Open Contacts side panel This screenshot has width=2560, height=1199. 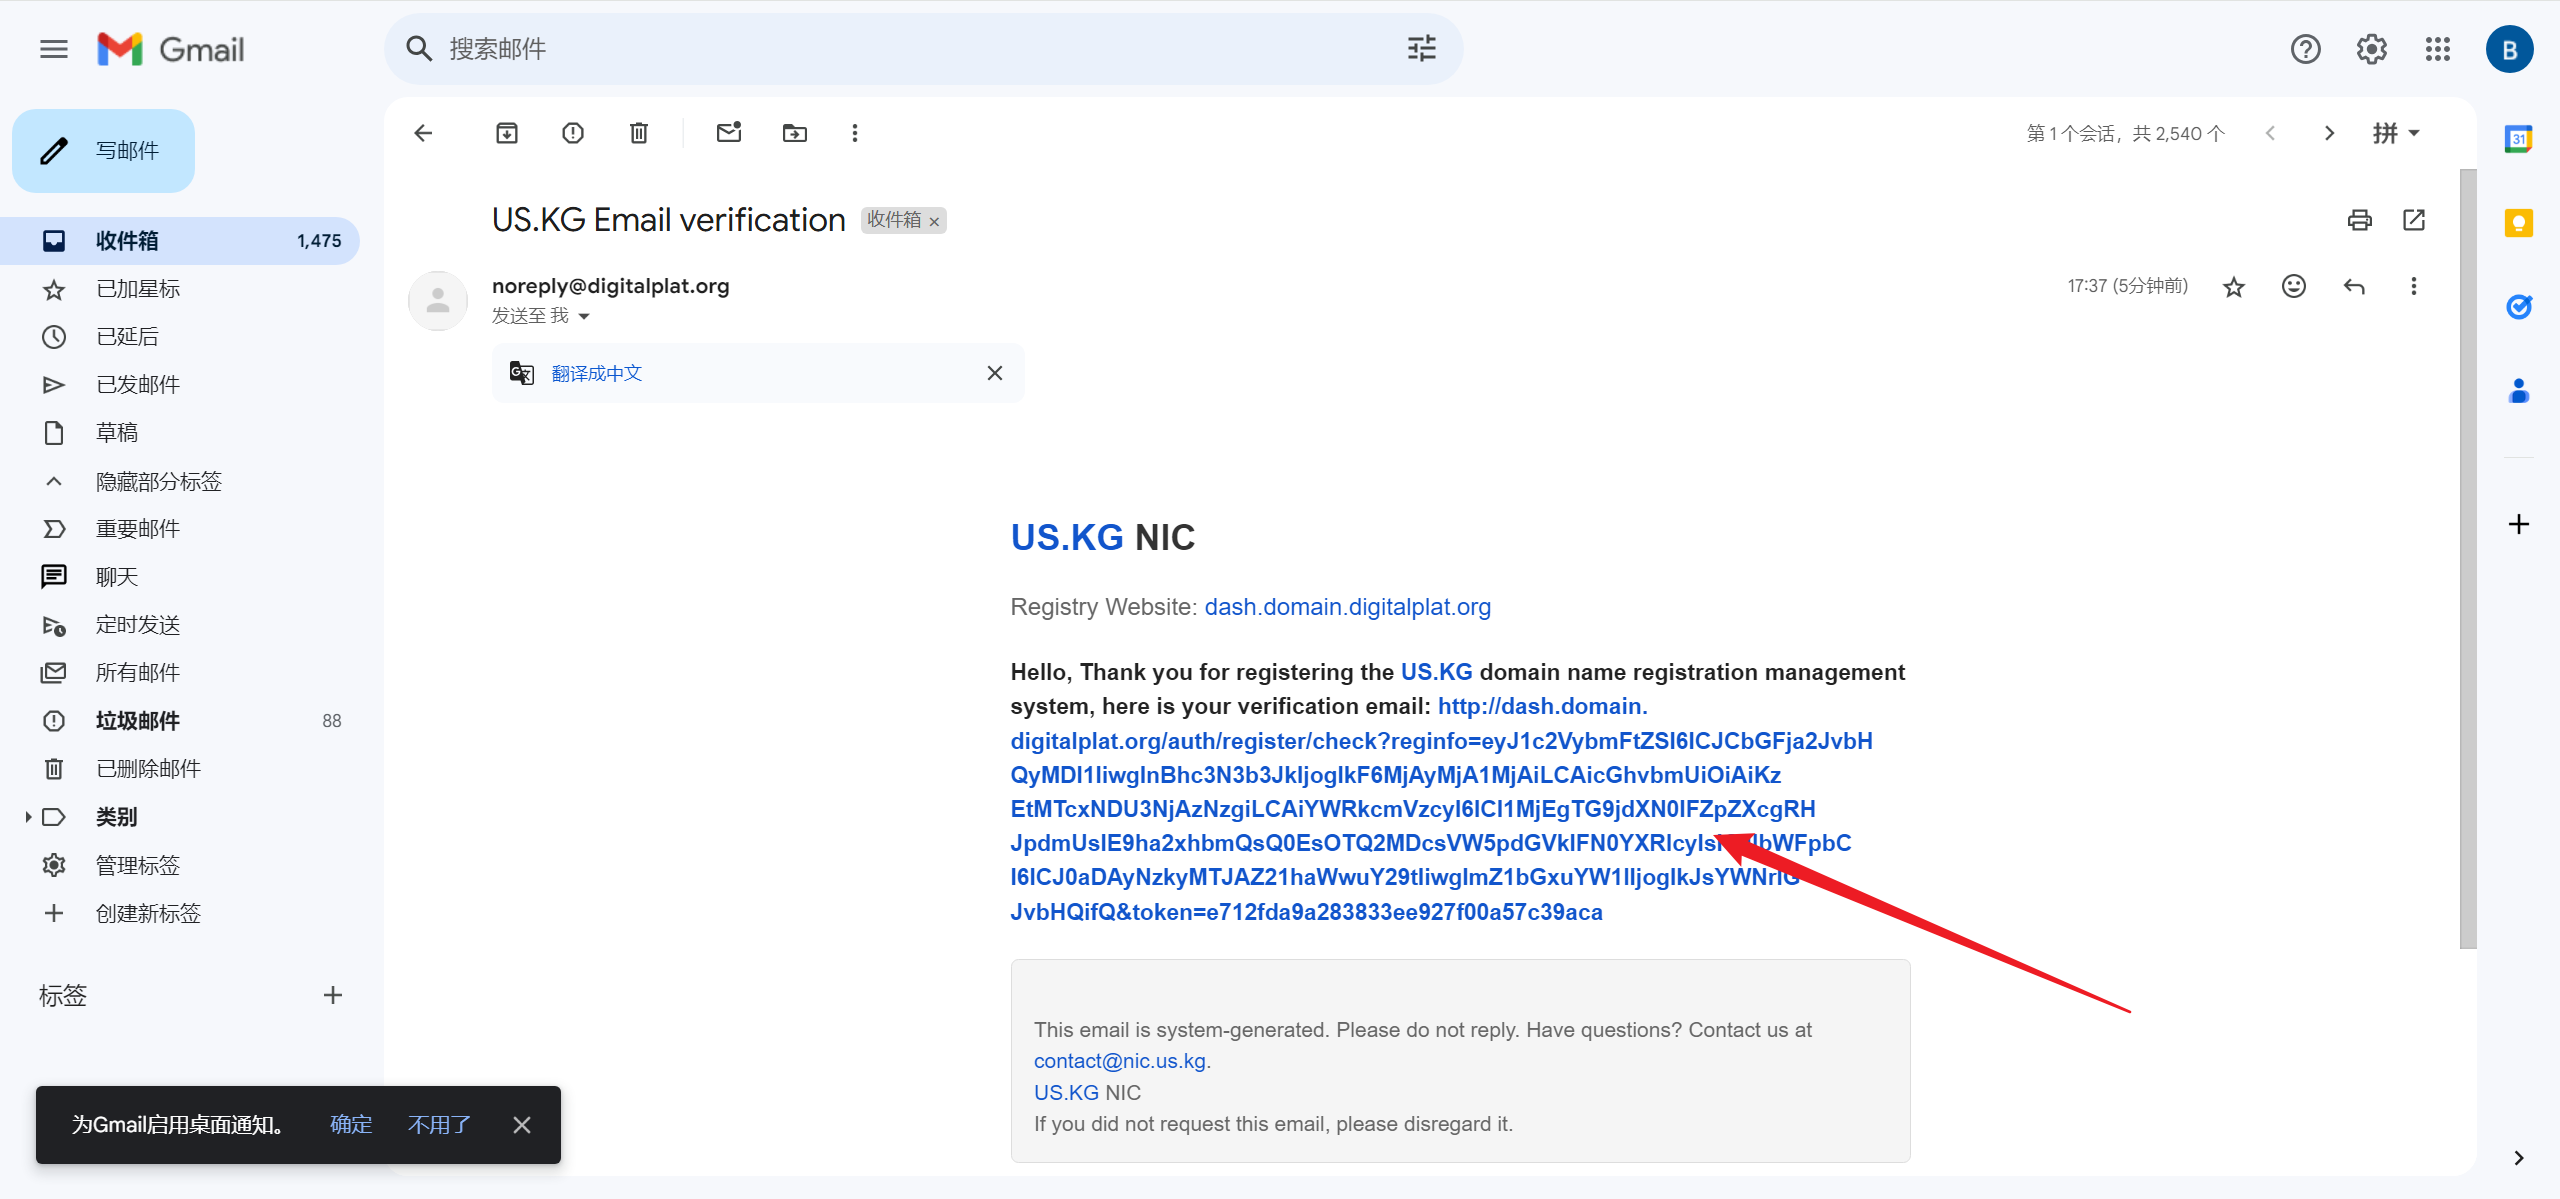2519,391
